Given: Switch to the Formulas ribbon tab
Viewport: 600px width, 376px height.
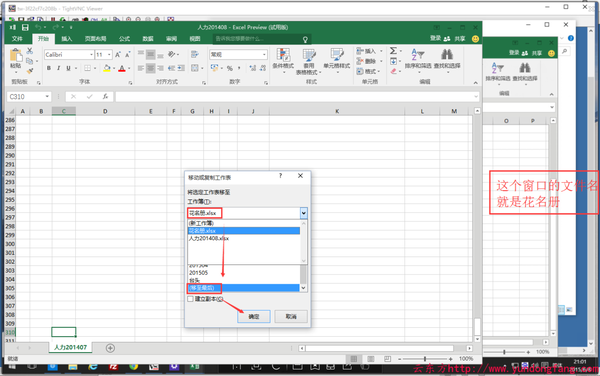Looking at the screenshot, I should pyautogui.click(x=124, y=39).
